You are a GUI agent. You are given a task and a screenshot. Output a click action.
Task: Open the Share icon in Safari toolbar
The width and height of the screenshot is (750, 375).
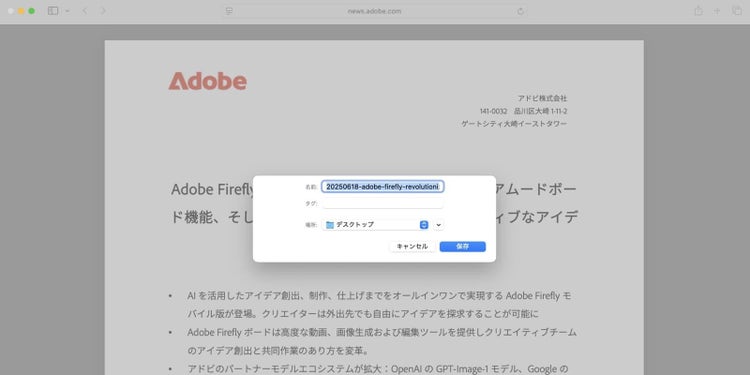698,11
